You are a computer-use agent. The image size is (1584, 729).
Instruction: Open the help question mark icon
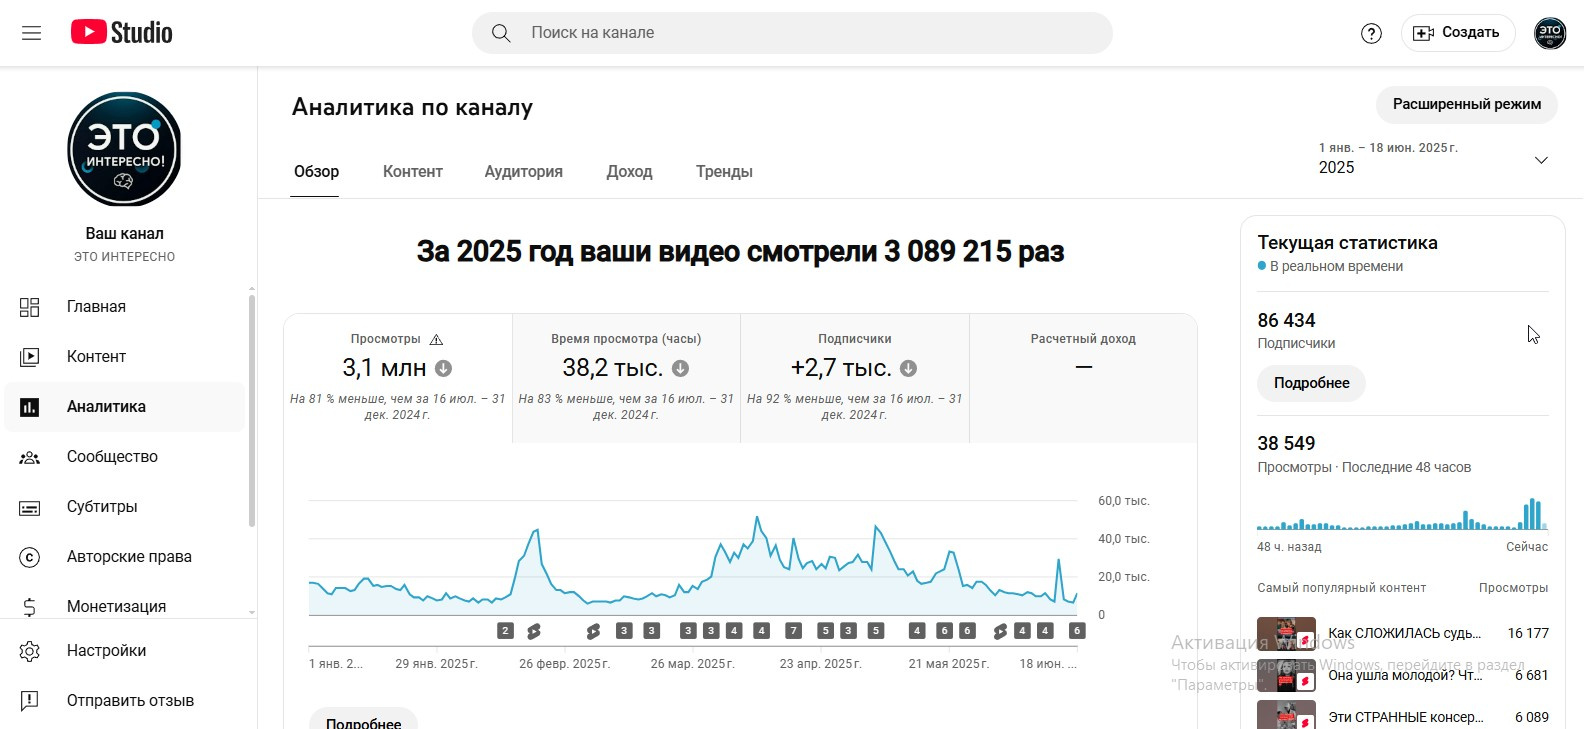point(1371,33)
